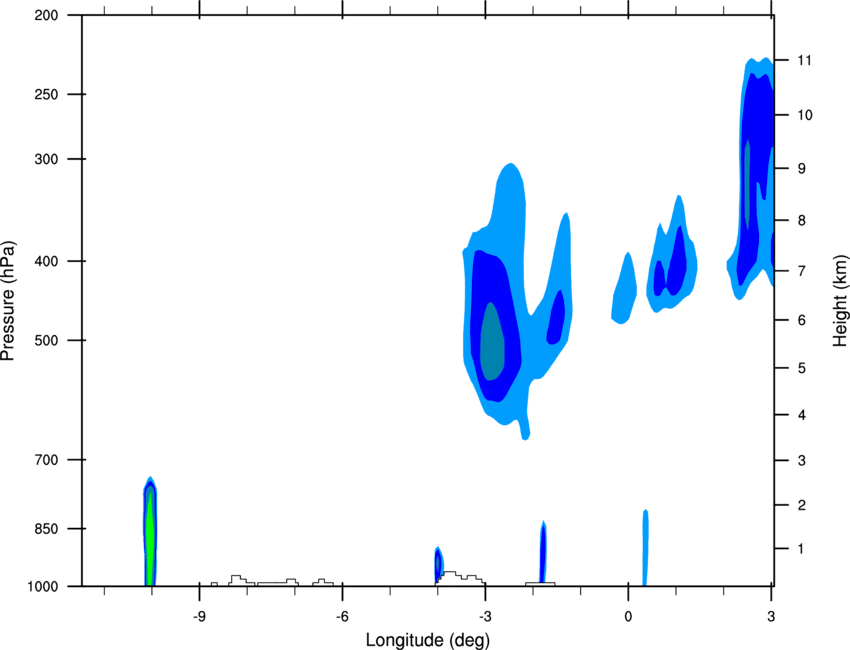Image resolution: width=850 pixels, height=650 pixels.
Task: Click the green contour core near longitude -10
Action: [150, 539]
